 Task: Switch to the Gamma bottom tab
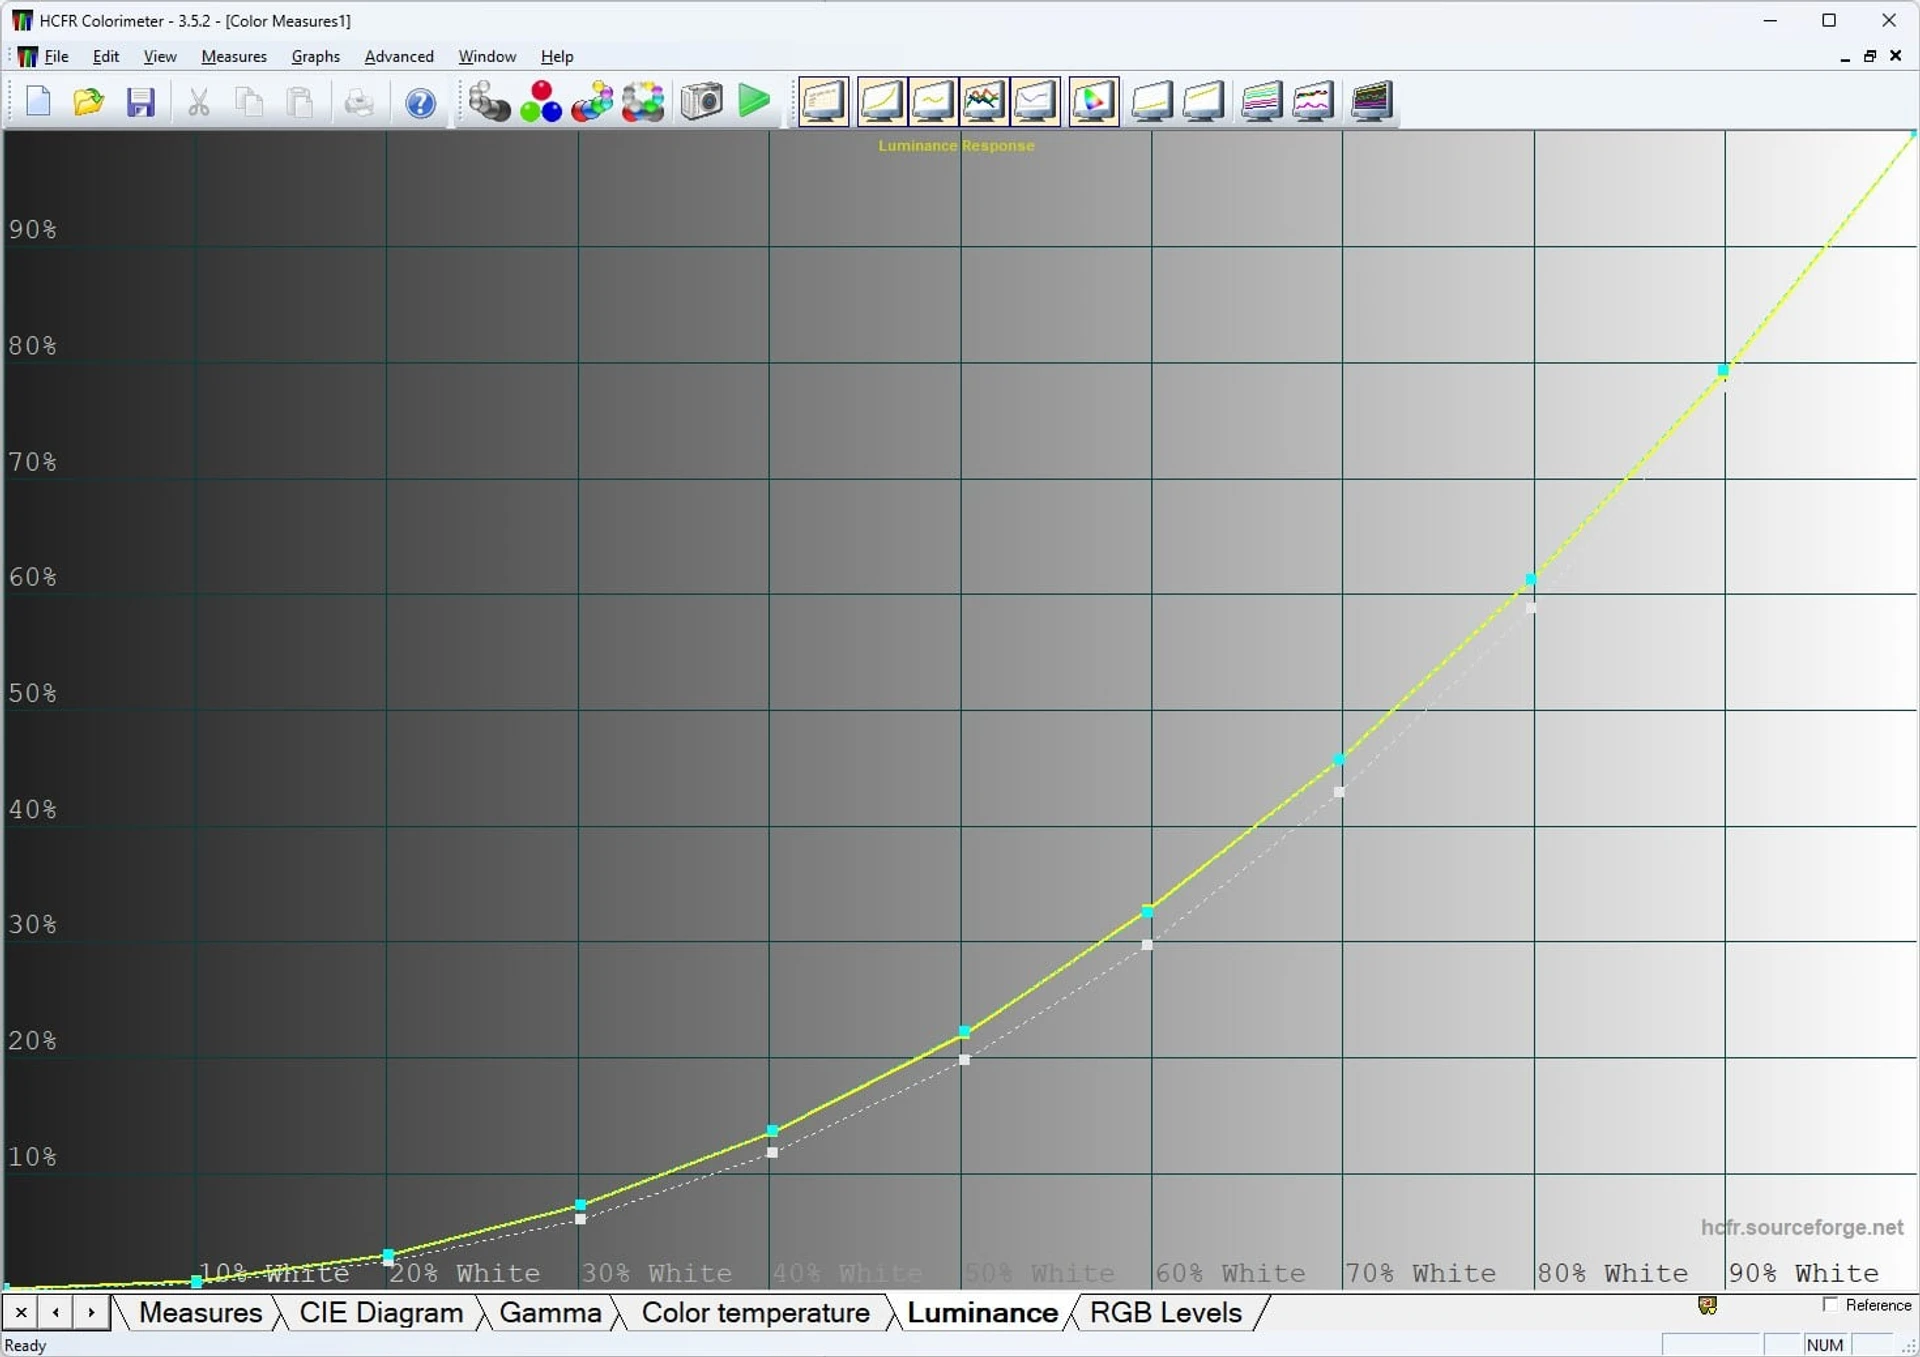550,1312
